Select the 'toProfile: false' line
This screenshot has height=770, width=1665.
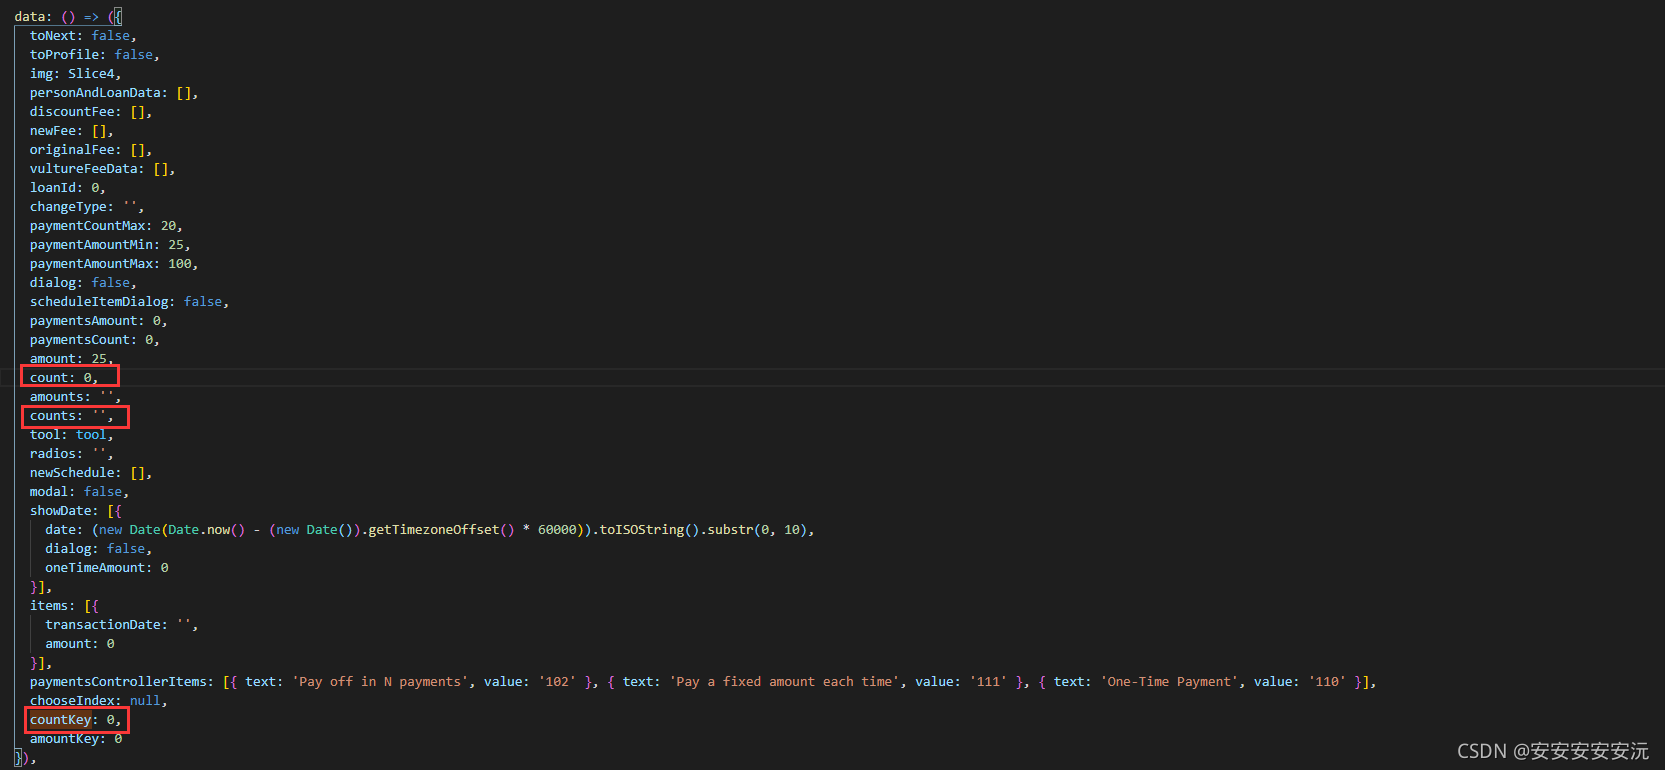(x=94, y=55)
